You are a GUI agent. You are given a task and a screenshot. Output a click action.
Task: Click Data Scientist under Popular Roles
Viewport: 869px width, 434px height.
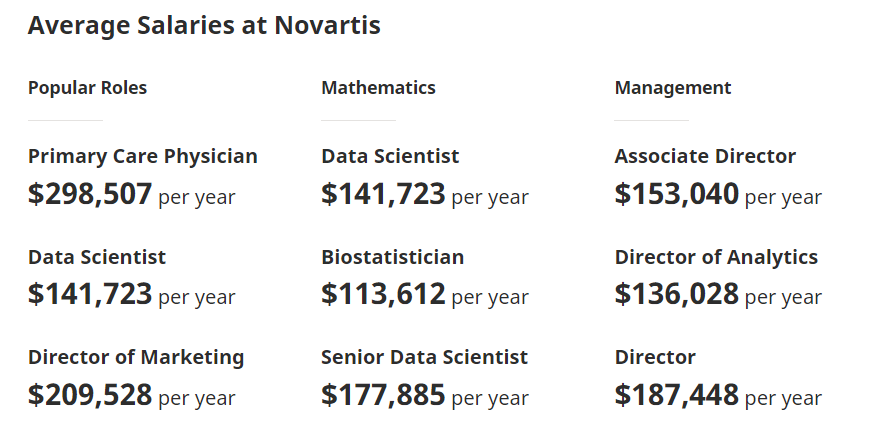97,257
